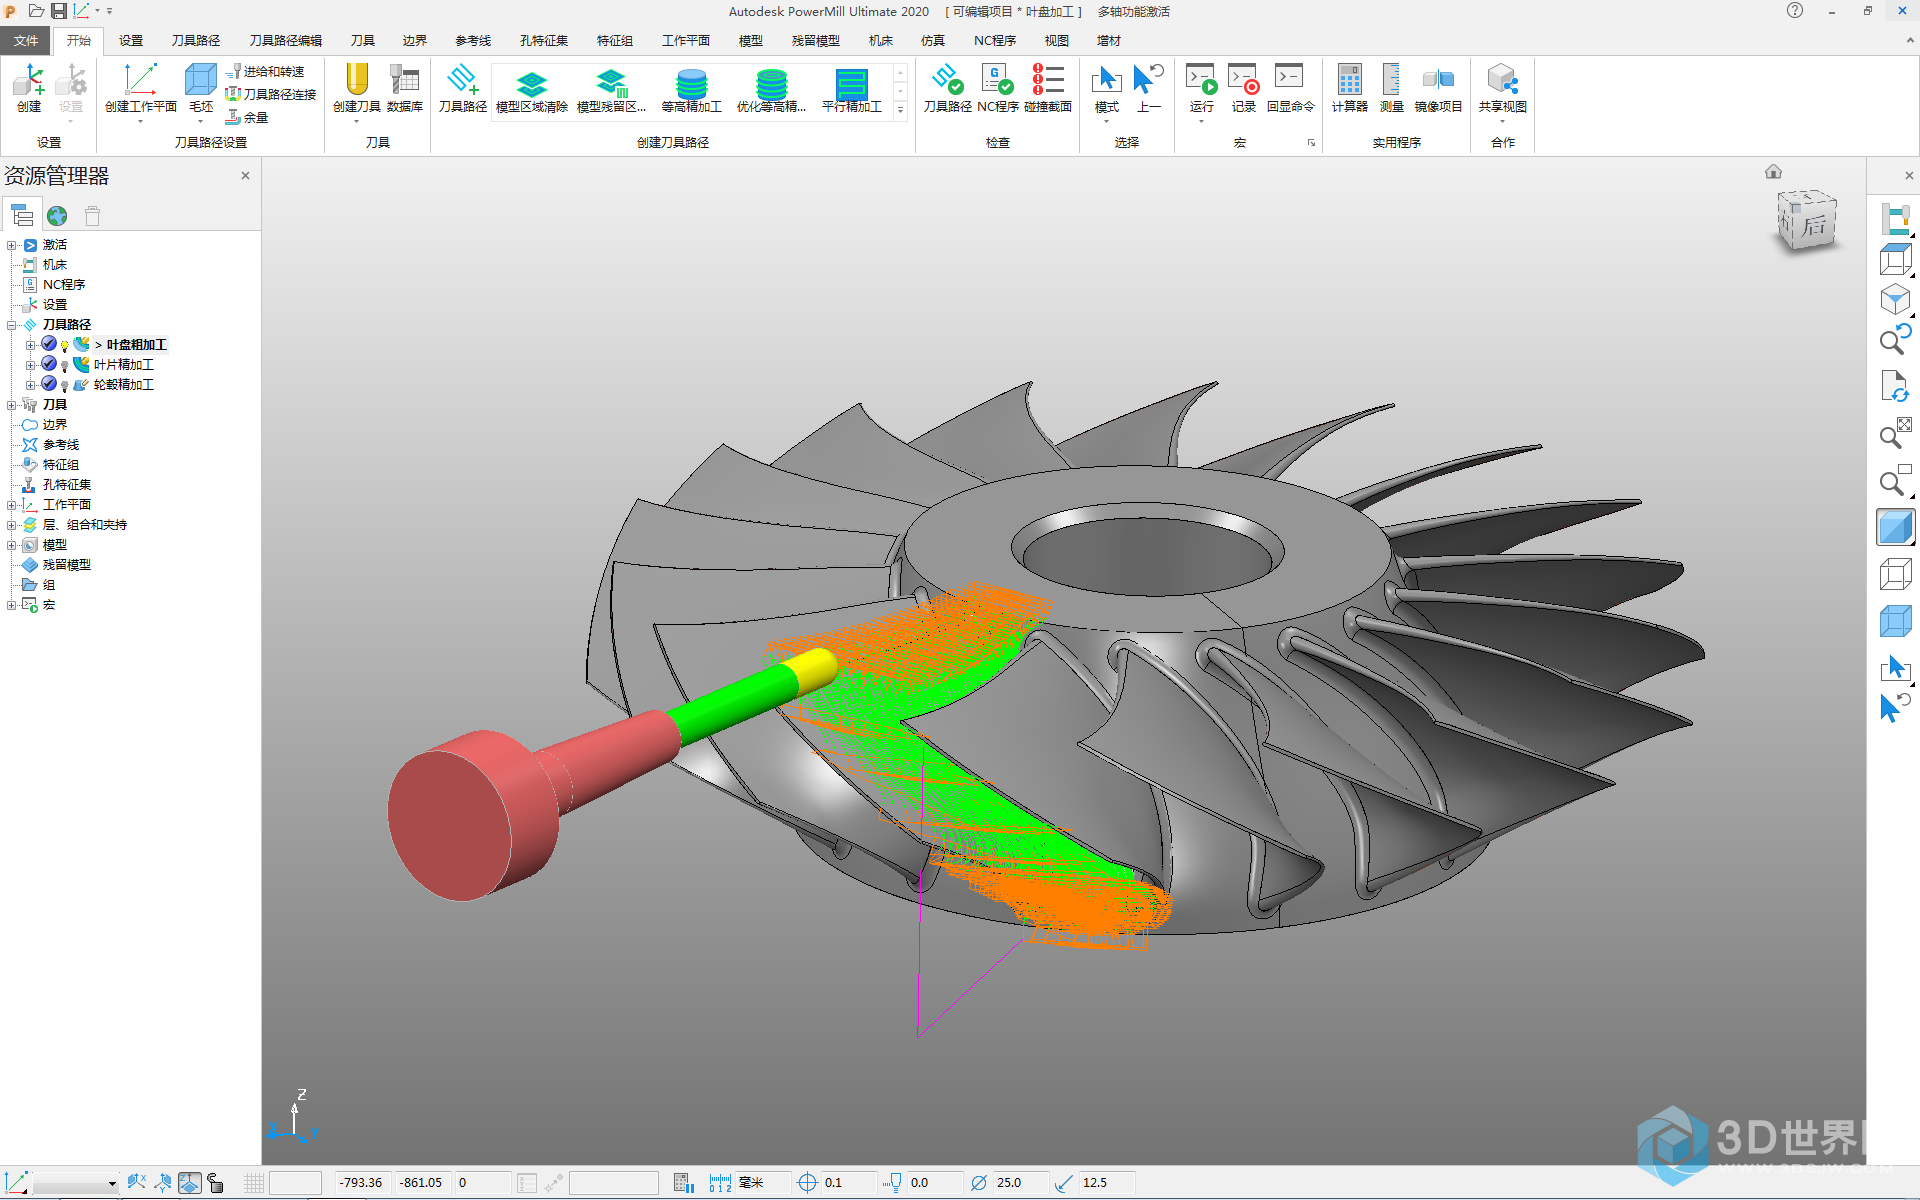The width and height of the screenshot is (1920, 1200).
Task: Click the home view icon above ViewCube
Action: pos(1773,172)
